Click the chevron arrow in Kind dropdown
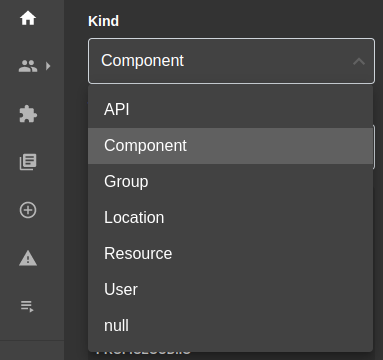 pyautogui.click(x=359, y=61)
